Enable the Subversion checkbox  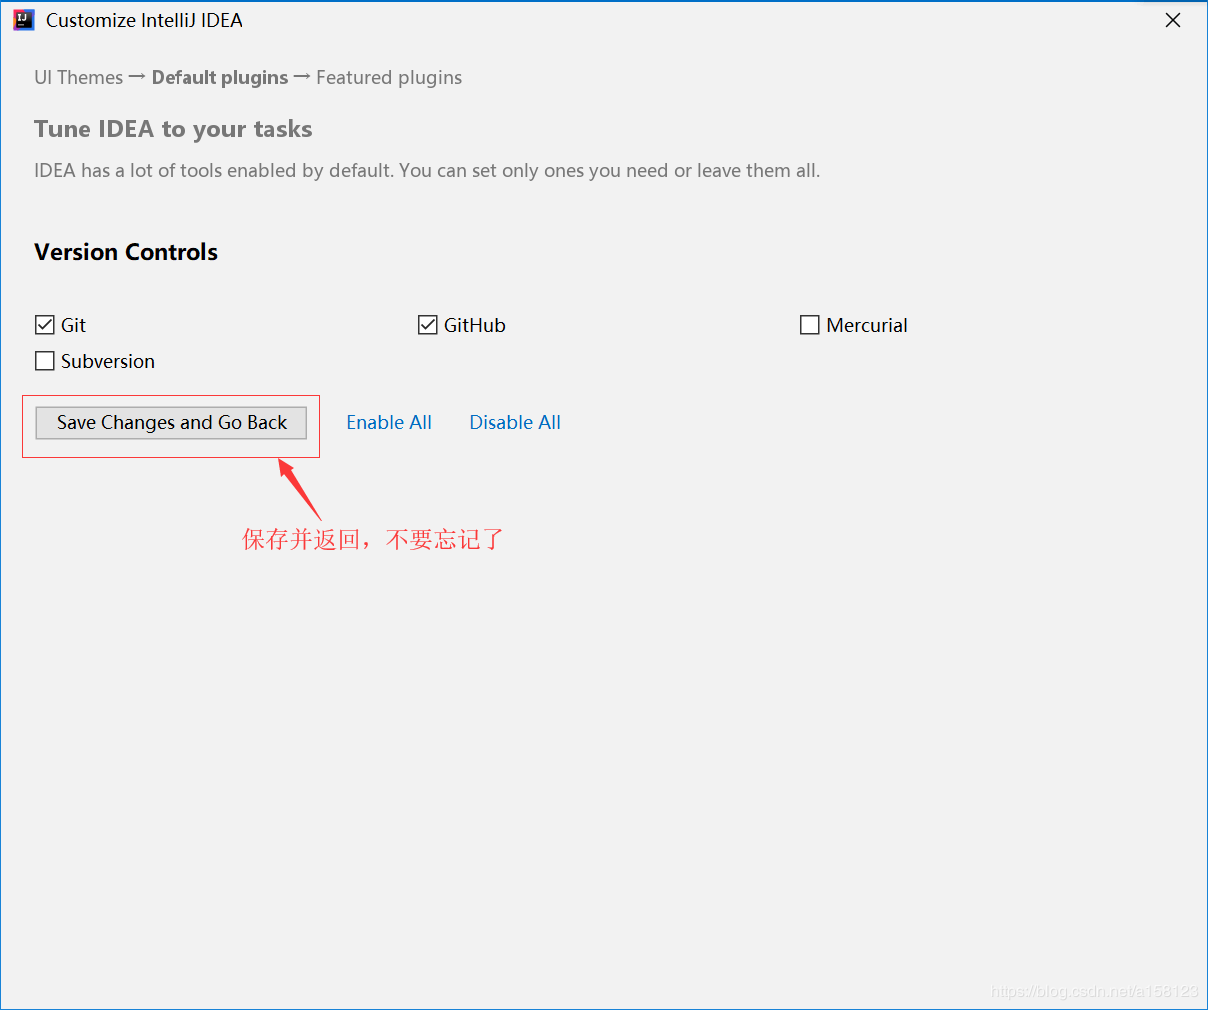pyautogui.click(x=45, y=361)
